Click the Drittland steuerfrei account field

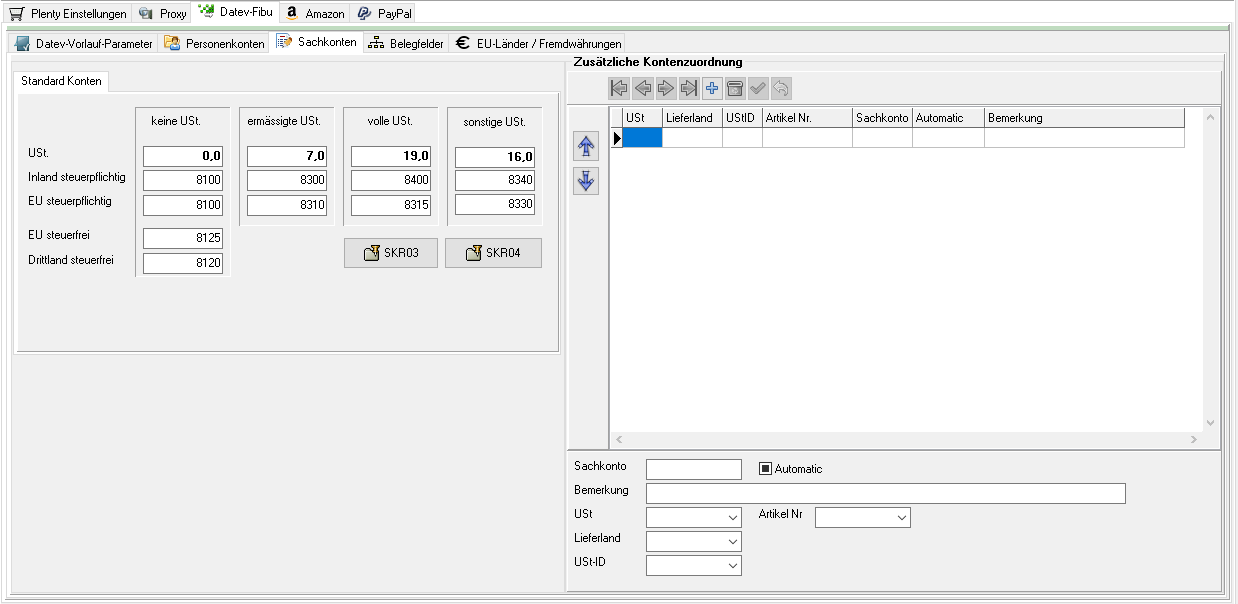point(183,263)
